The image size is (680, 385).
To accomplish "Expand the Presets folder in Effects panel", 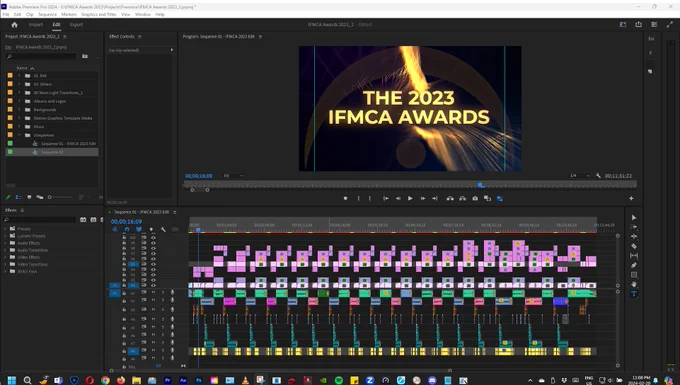I will (6, 229).
